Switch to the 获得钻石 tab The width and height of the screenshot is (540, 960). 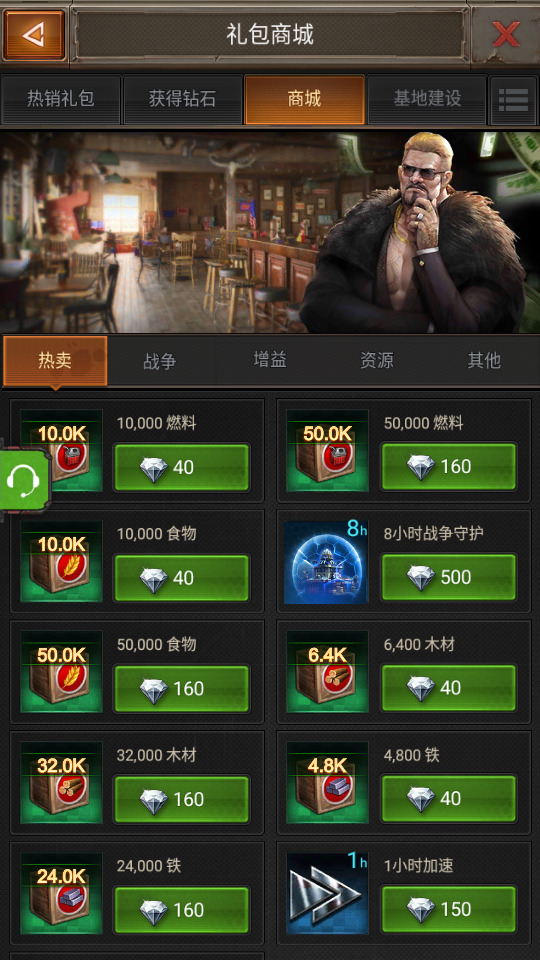click(x=182, y=99)
